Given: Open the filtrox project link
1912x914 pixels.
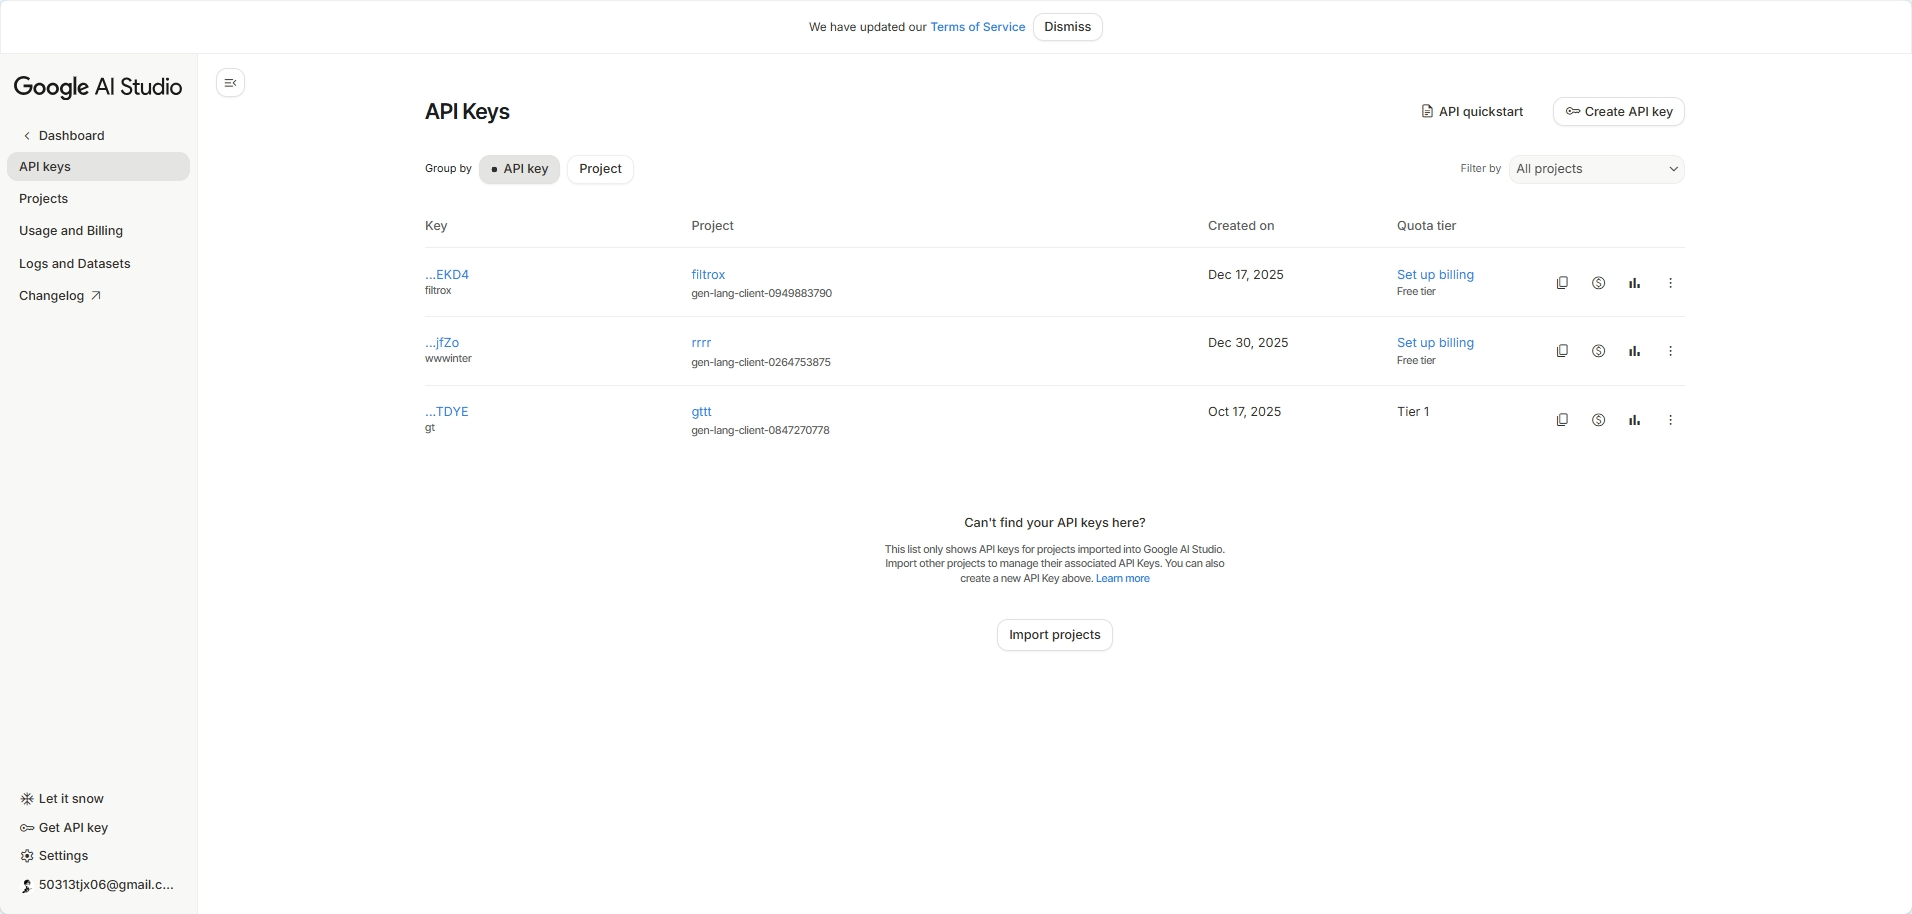Looking at the screenshot, I should point(708,275).
